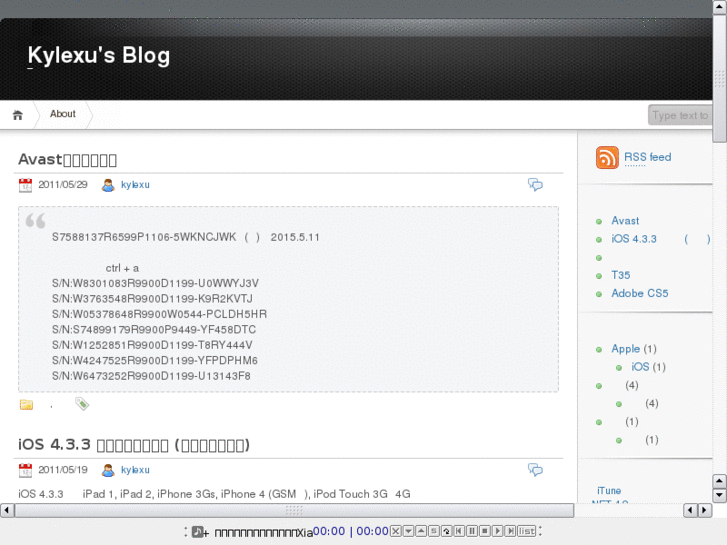Toggle the player repeat button
This screenshot has width=727, height=545.
coord(446,531)
